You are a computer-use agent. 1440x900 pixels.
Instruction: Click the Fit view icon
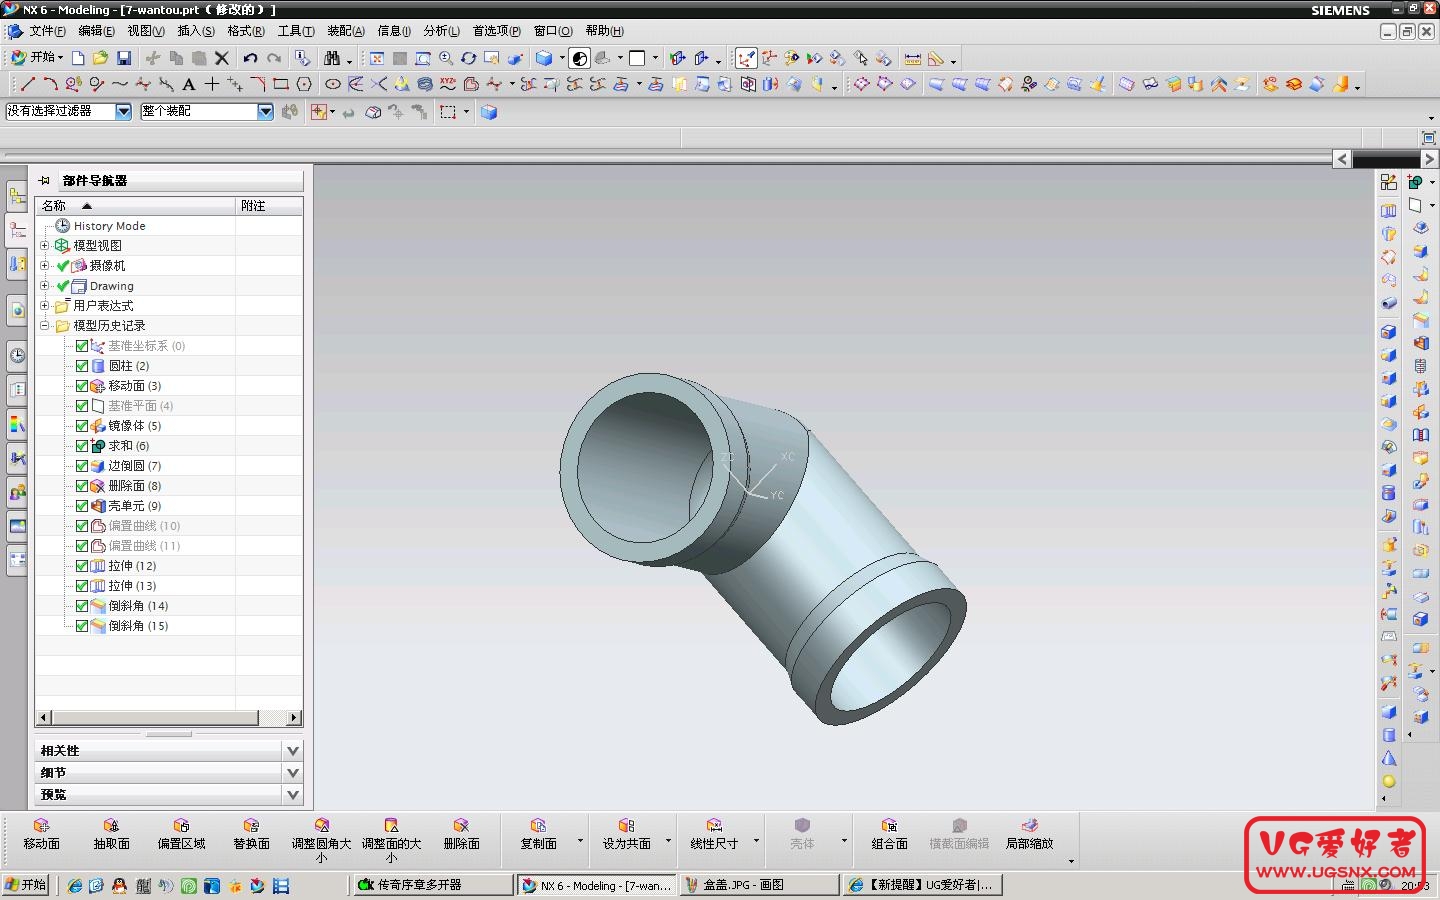pos(377,58)
